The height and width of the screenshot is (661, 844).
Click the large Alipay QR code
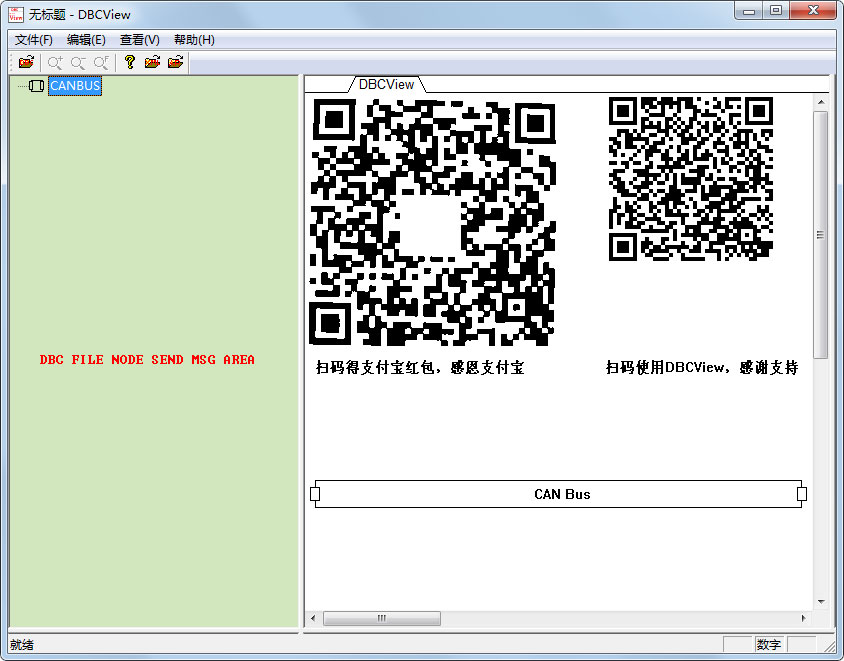[x=432, y=222]
